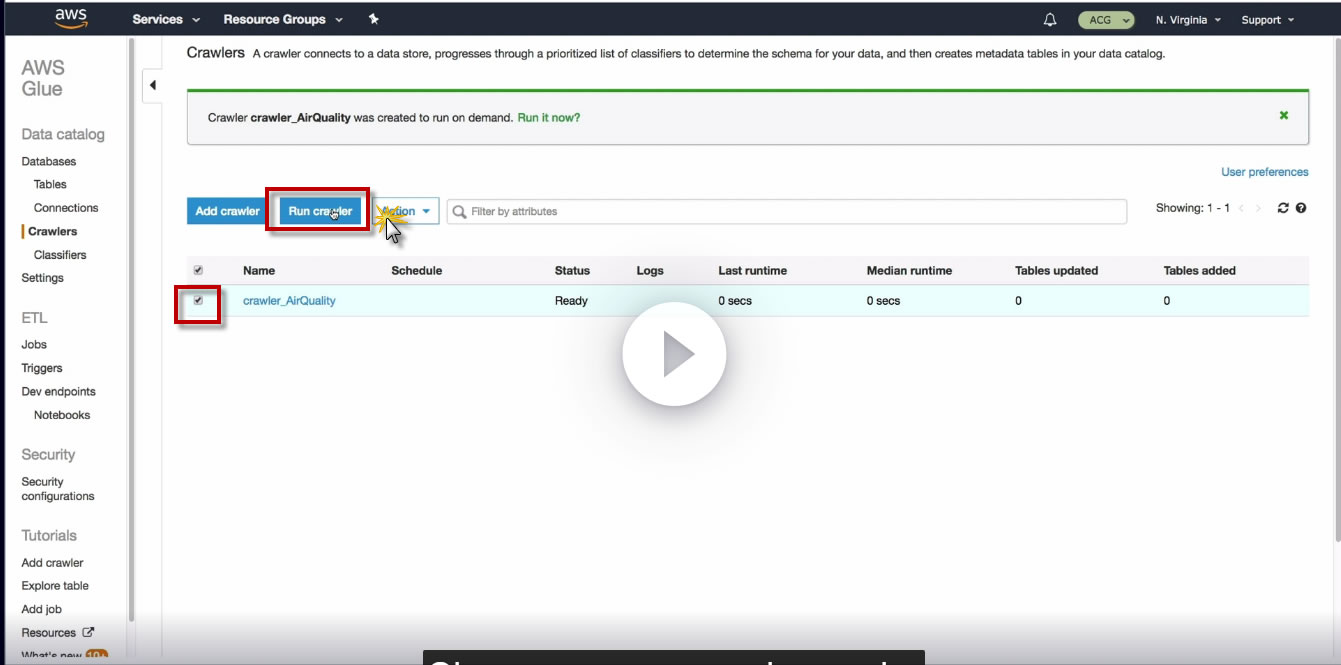
Task: Open Jobs under ETL
Action: [x=34, y=344]
